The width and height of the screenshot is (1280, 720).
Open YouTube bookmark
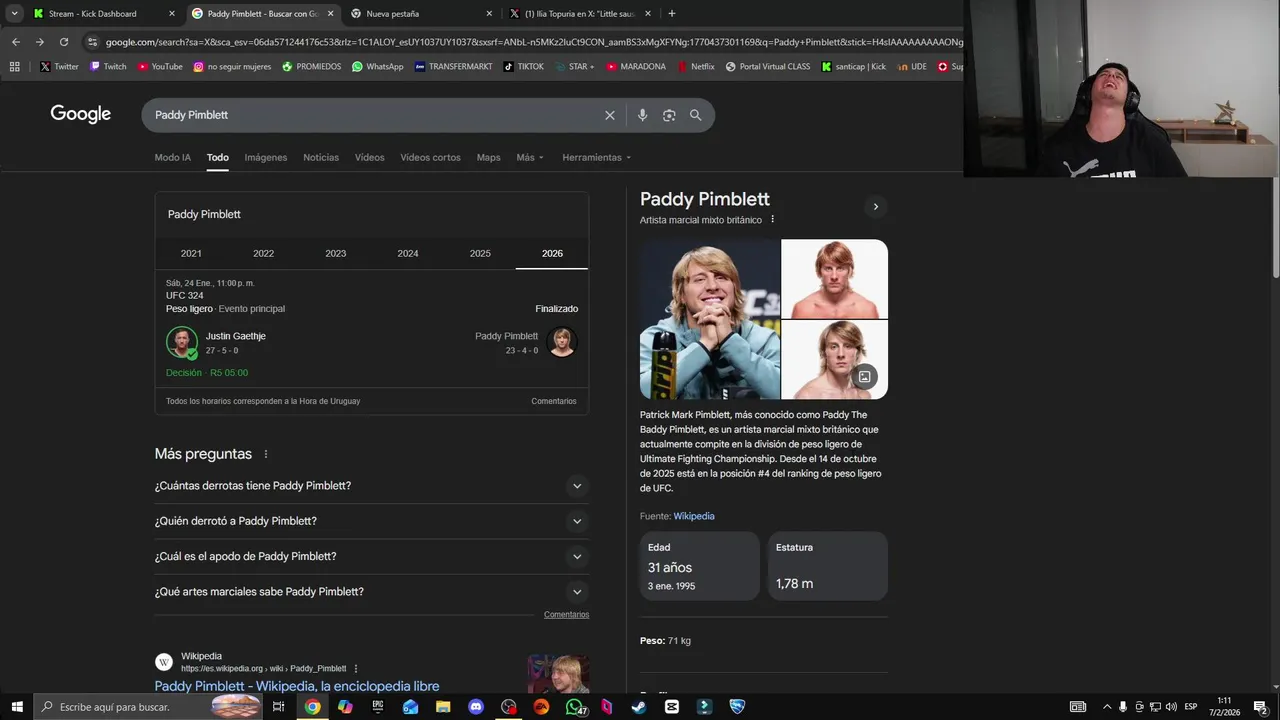(160, 67)
